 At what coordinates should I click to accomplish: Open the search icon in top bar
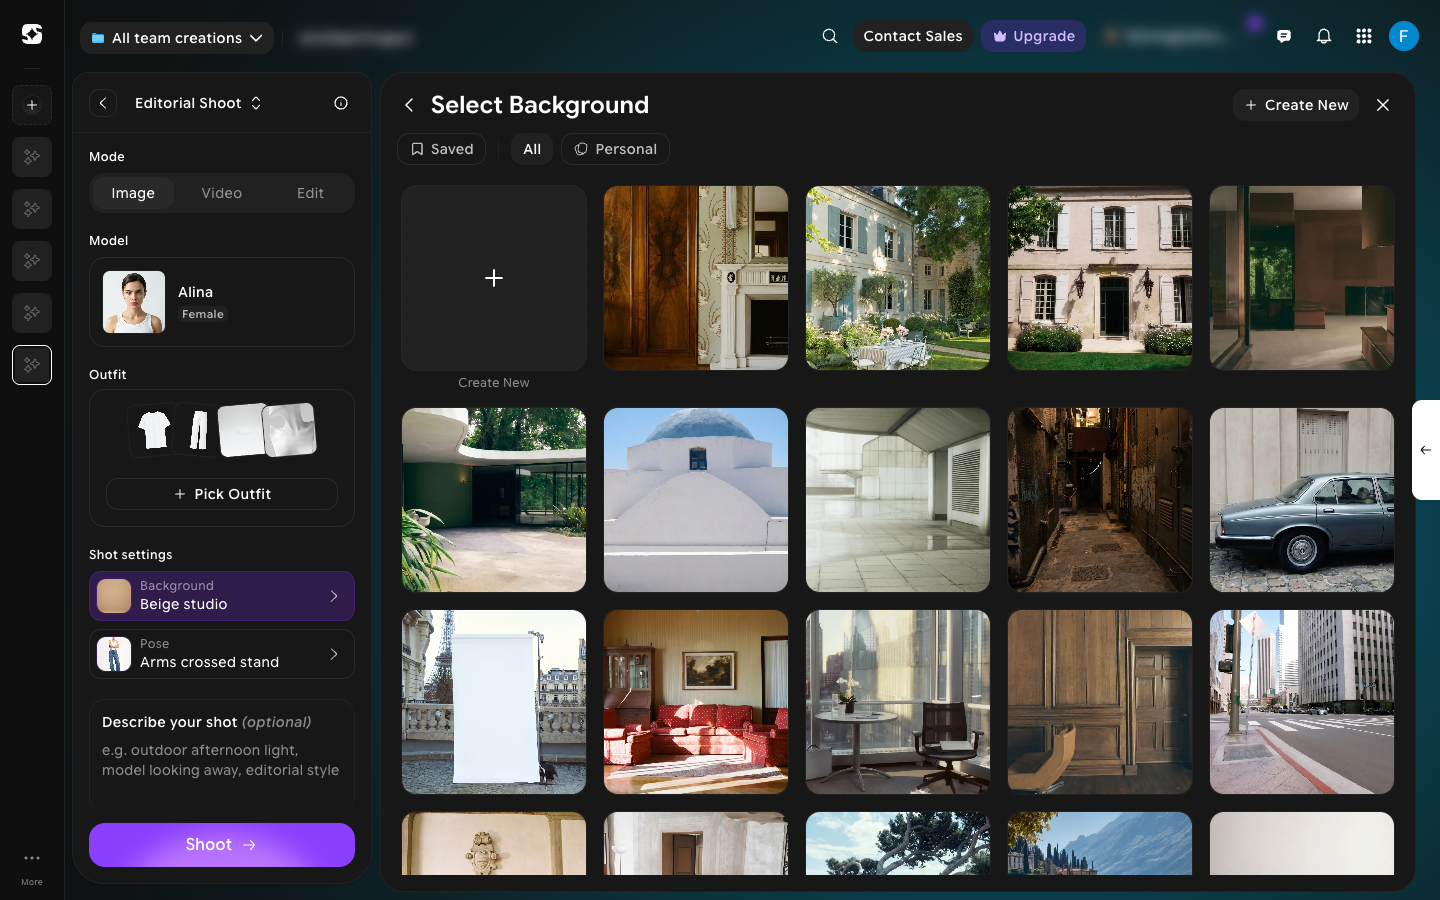[x=830, y=36]
